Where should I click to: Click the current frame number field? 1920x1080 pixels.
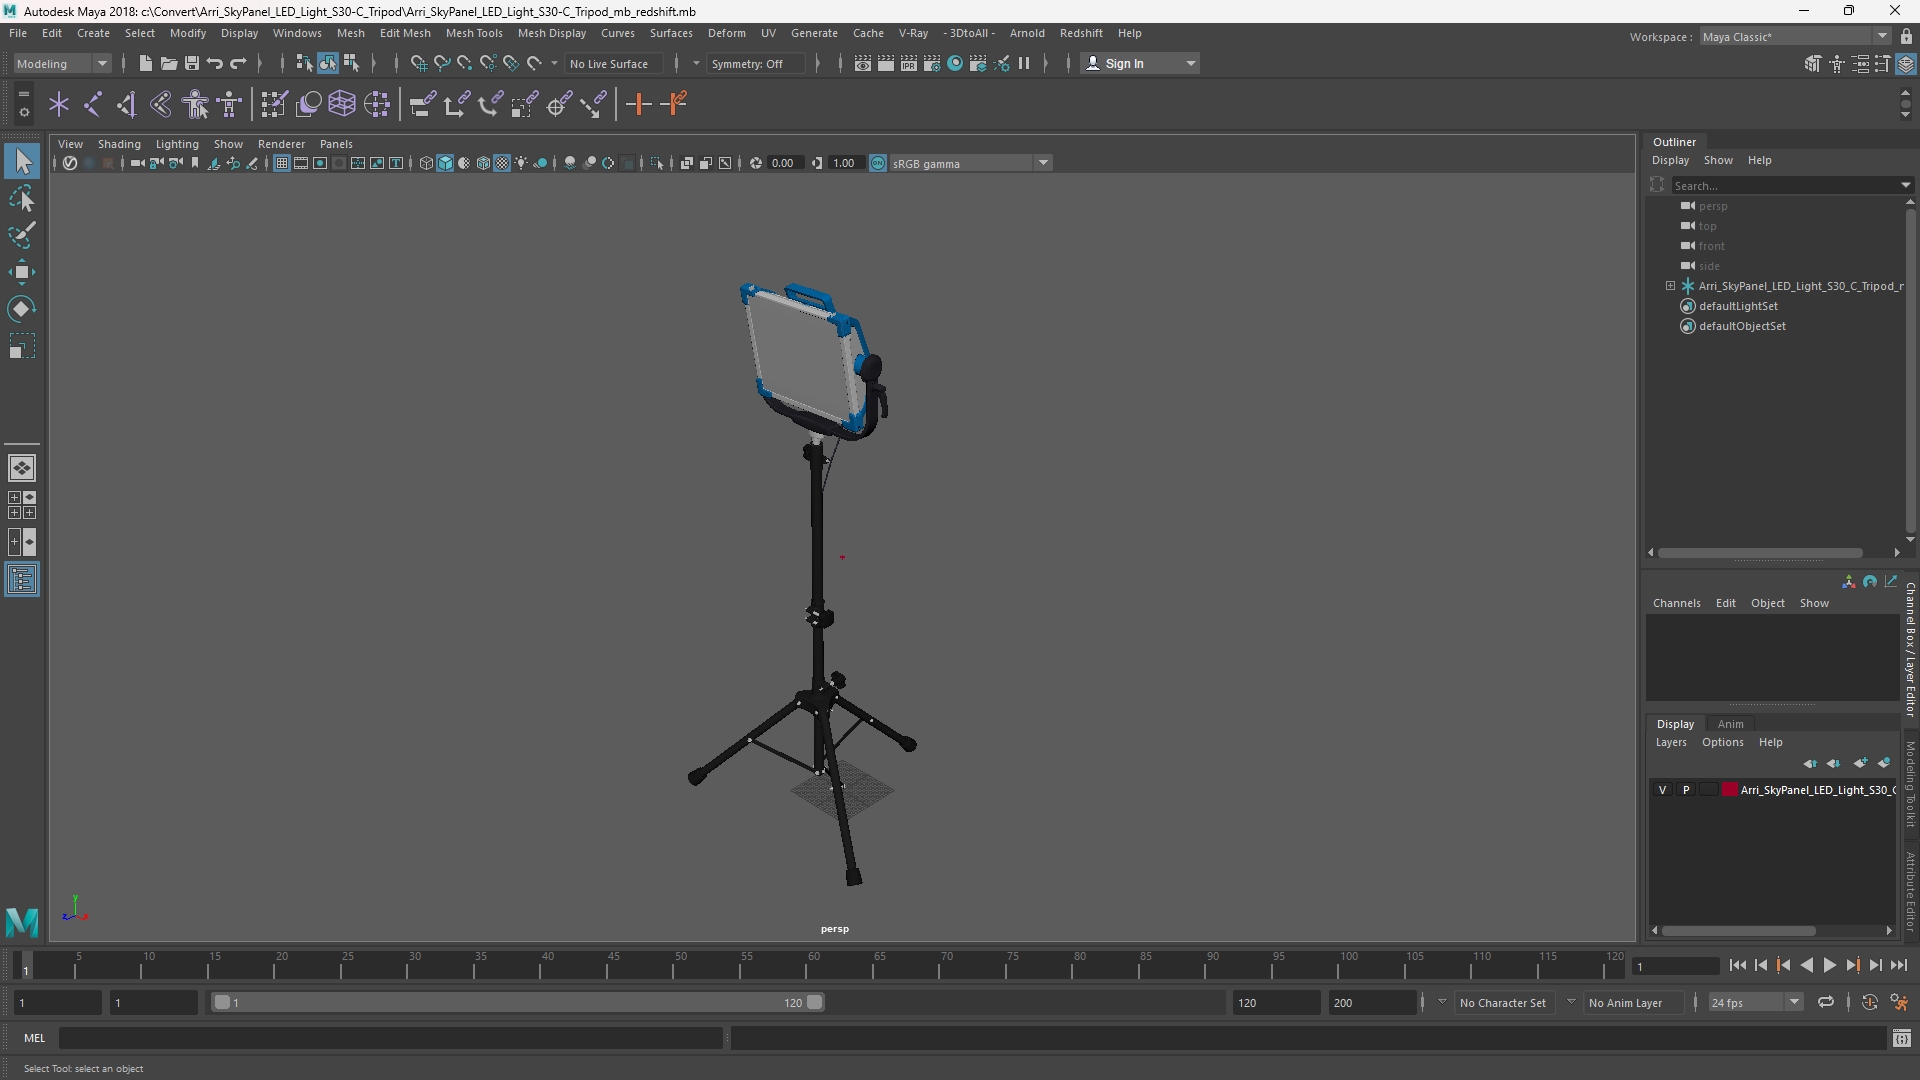pyautogui.click(x=1675, y=966)
